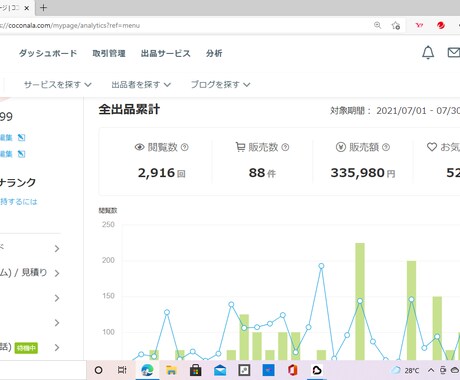Expand first sidebar row chevron
Image resolution: width=460 pixels, height=380 pixels.
pyautogui.click(x=57, y=249)
